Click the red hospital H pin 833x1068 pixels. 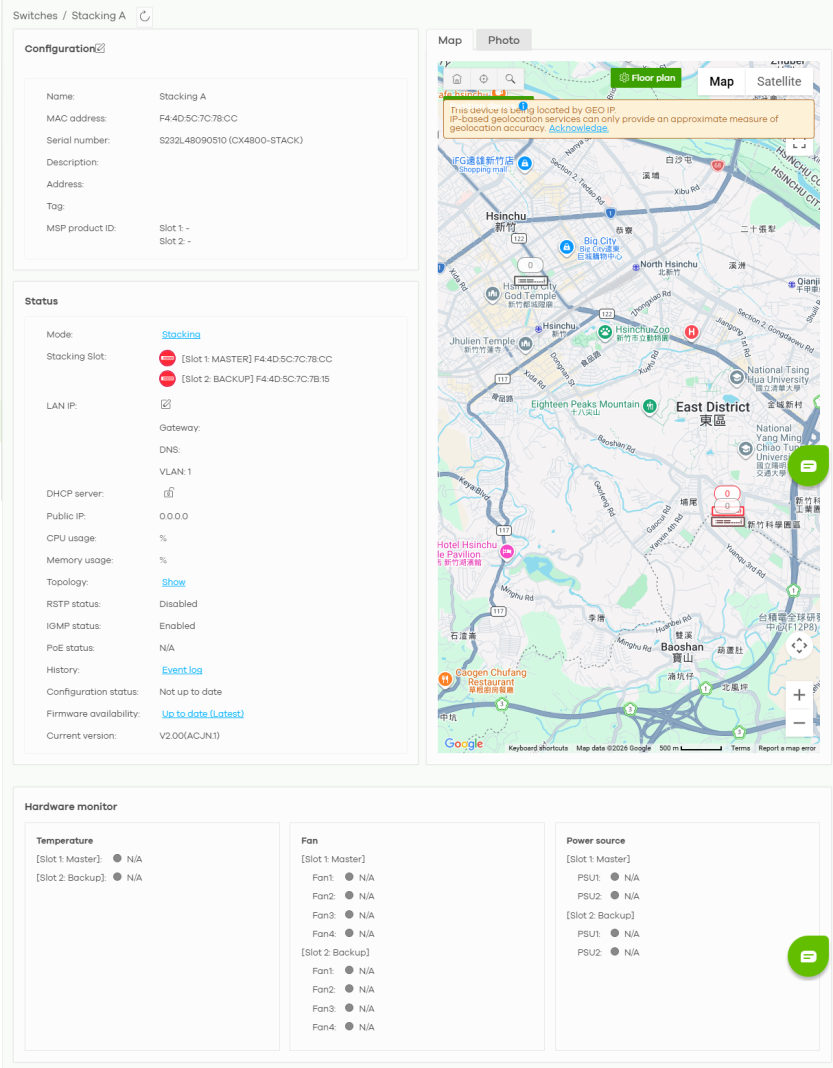691,332
